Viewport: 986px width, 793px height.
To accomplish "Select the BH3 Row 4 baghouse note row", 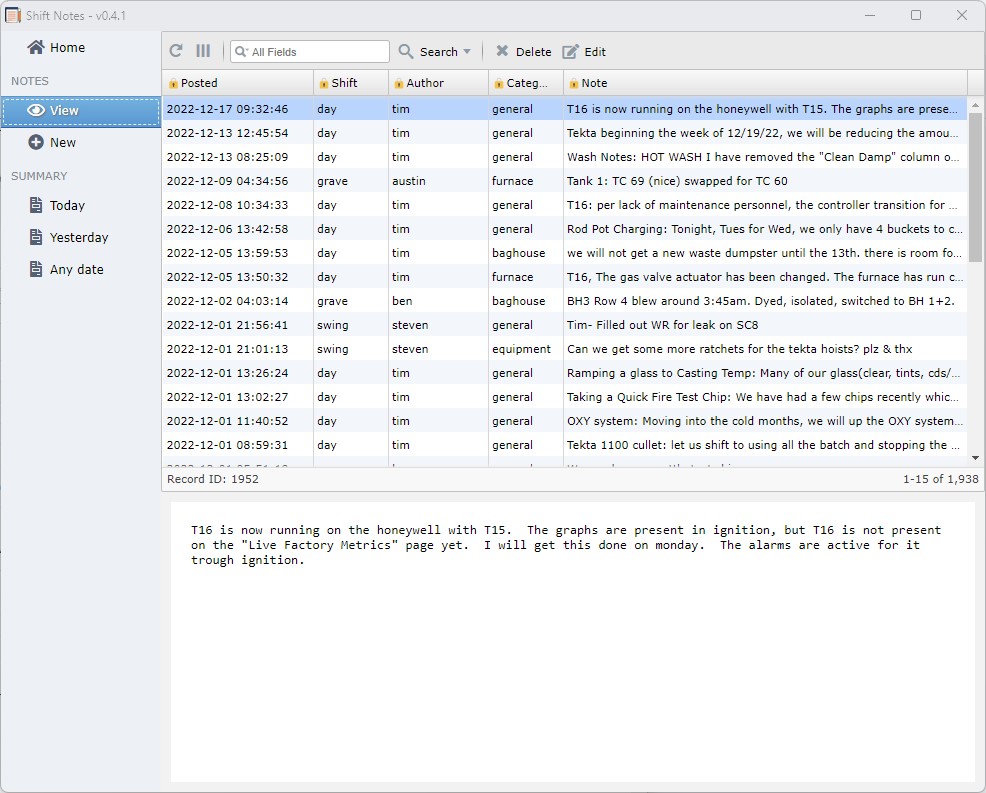I will point(564,301).
